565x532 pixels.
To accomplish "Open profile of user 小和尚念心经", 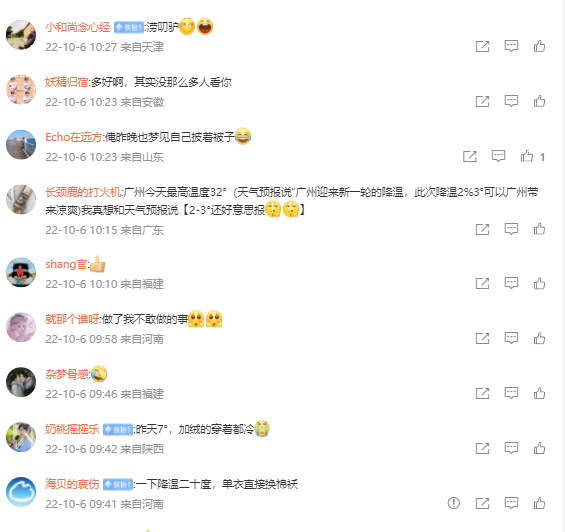I will (77, 27).
